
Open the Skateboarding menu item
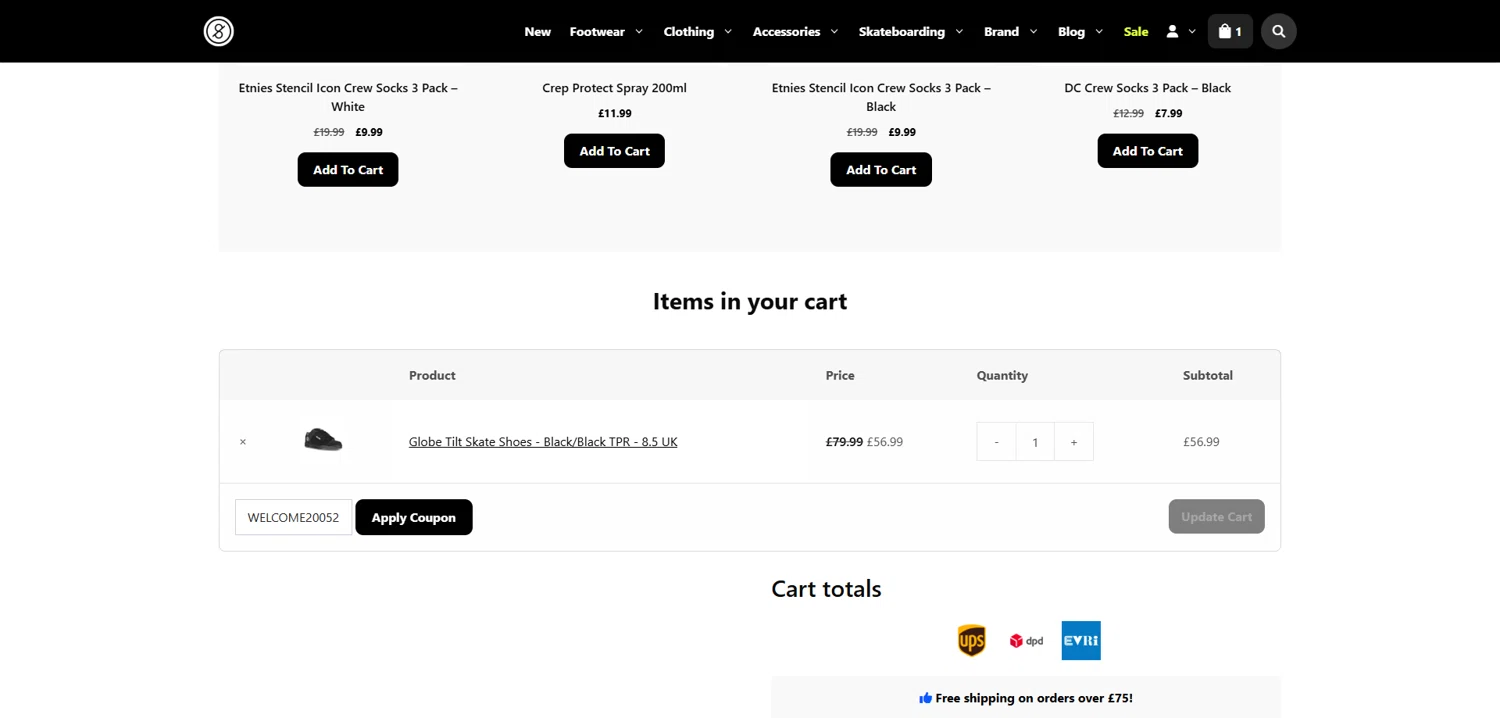(902, 31)
